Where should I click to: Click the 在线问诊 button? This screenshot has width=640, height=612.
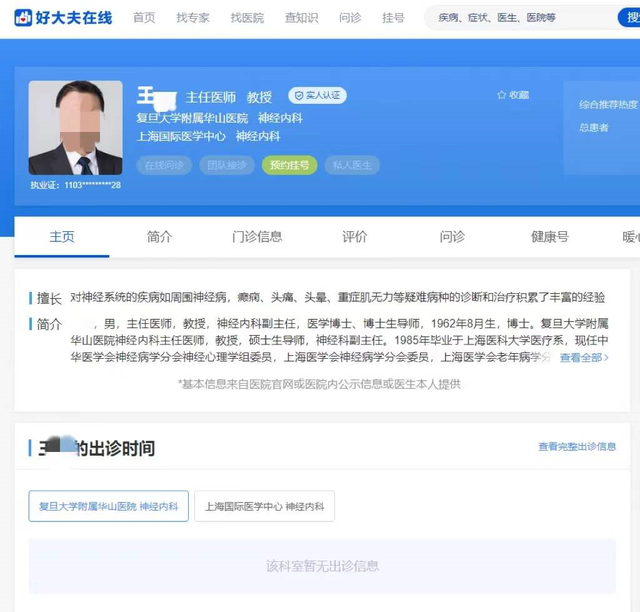(x=164, y=165)
